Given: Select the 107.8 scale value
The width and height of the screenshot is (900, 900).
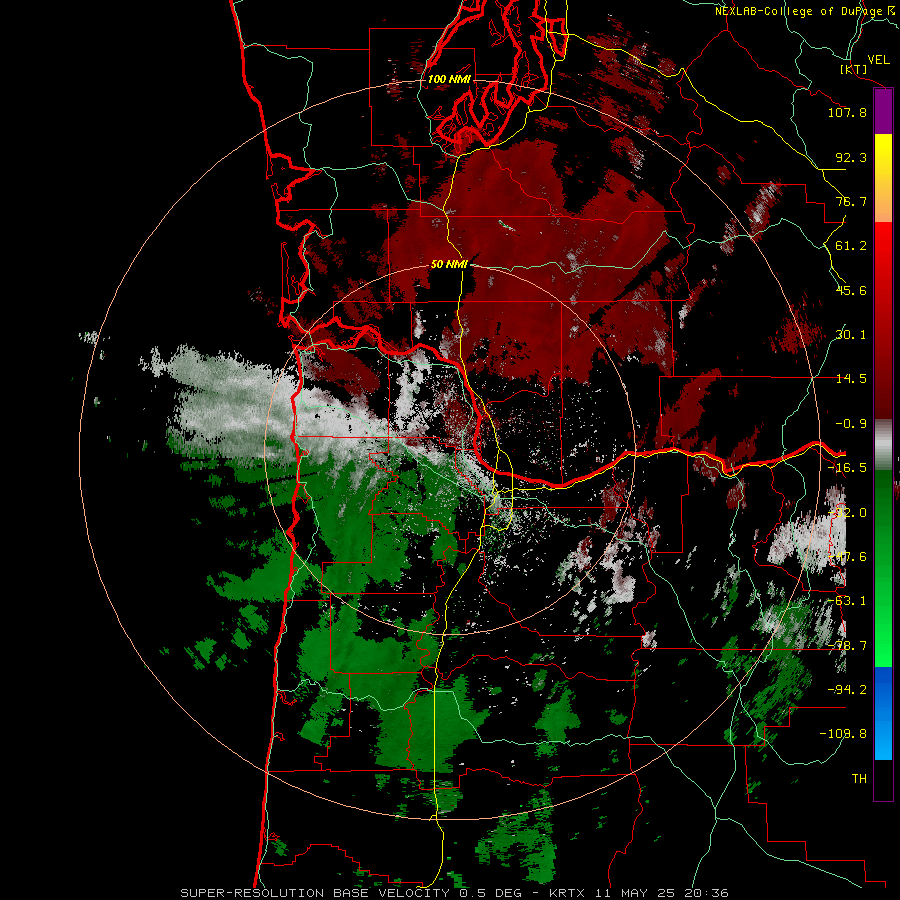Looking at the screenshot, I should (x=847, y=112).
